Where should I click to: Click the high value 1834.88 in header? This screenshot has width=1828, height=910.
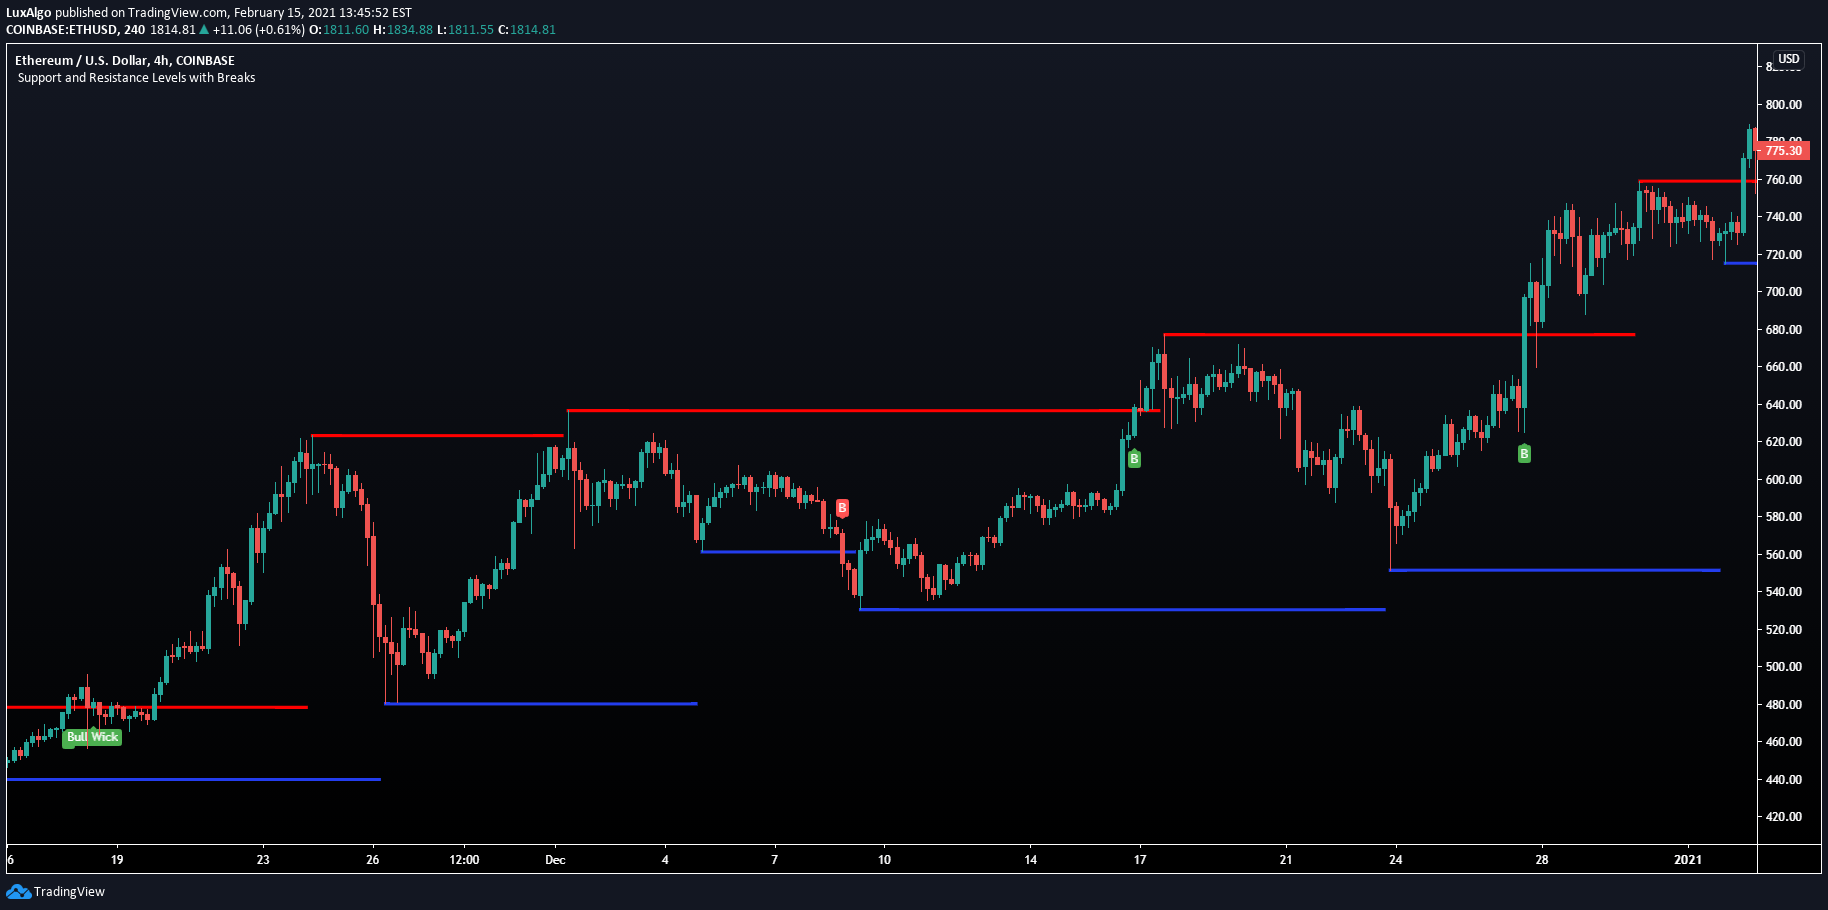409,29
